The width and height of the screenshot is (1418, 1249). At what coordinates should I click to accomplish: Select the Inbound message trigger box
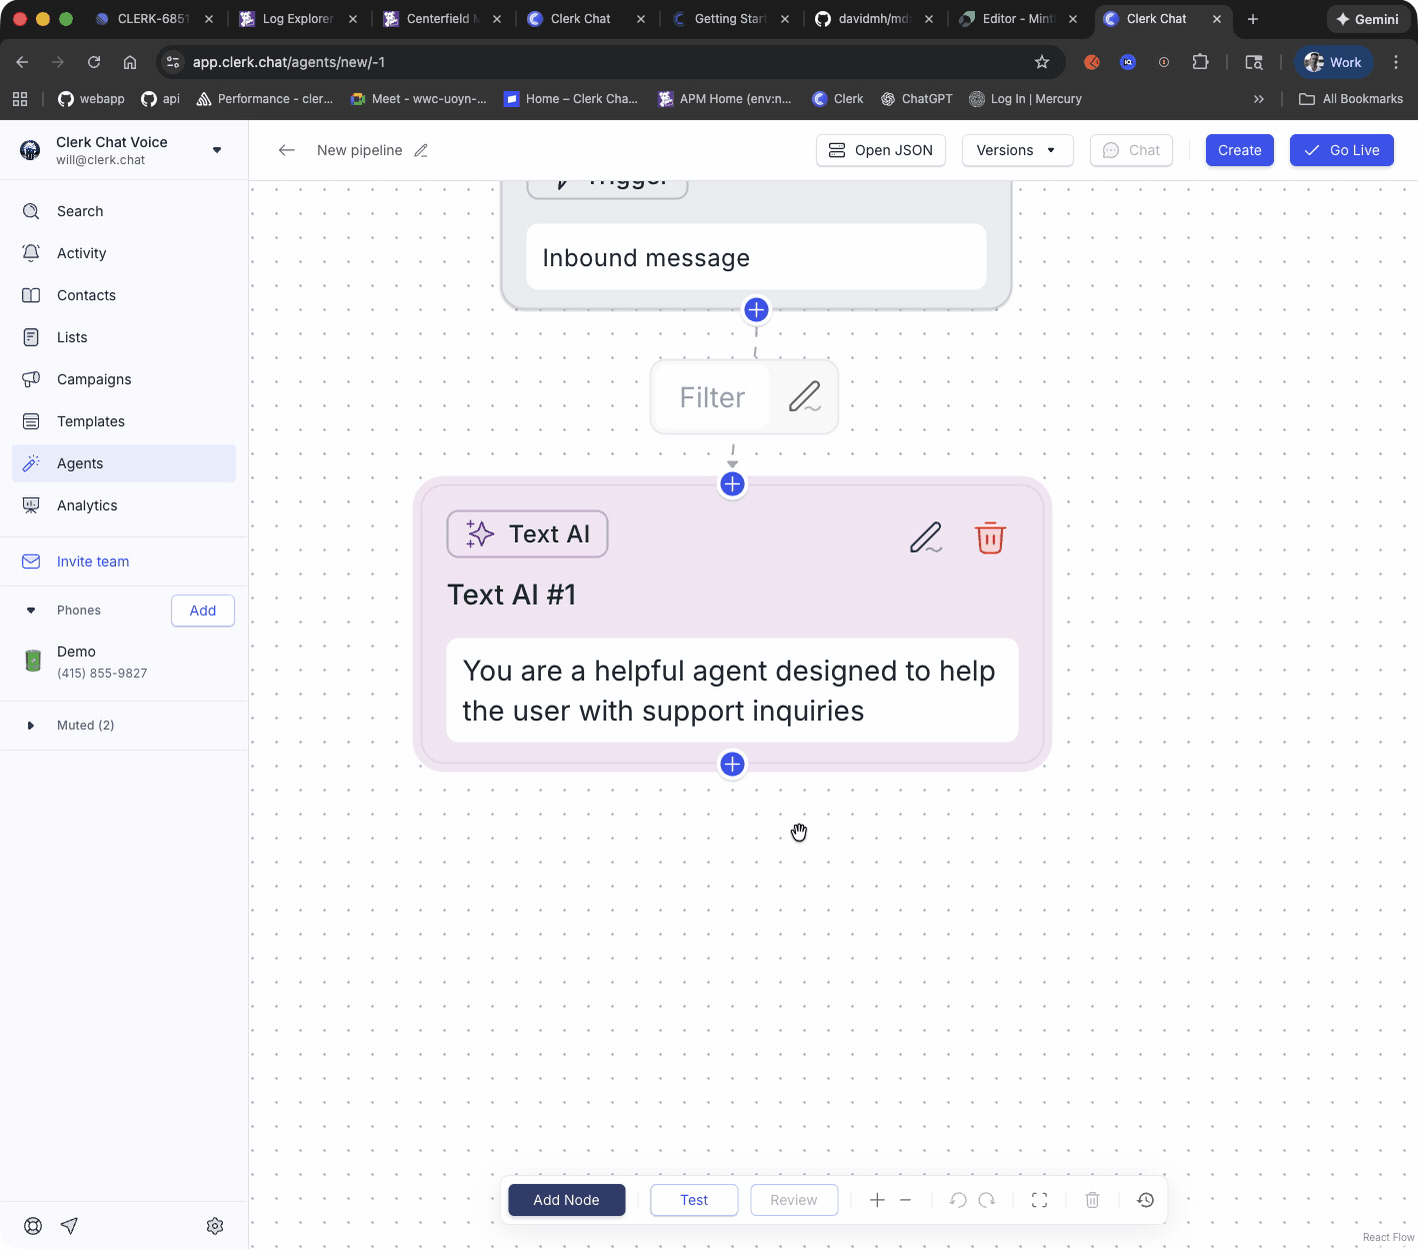(756, 257)
